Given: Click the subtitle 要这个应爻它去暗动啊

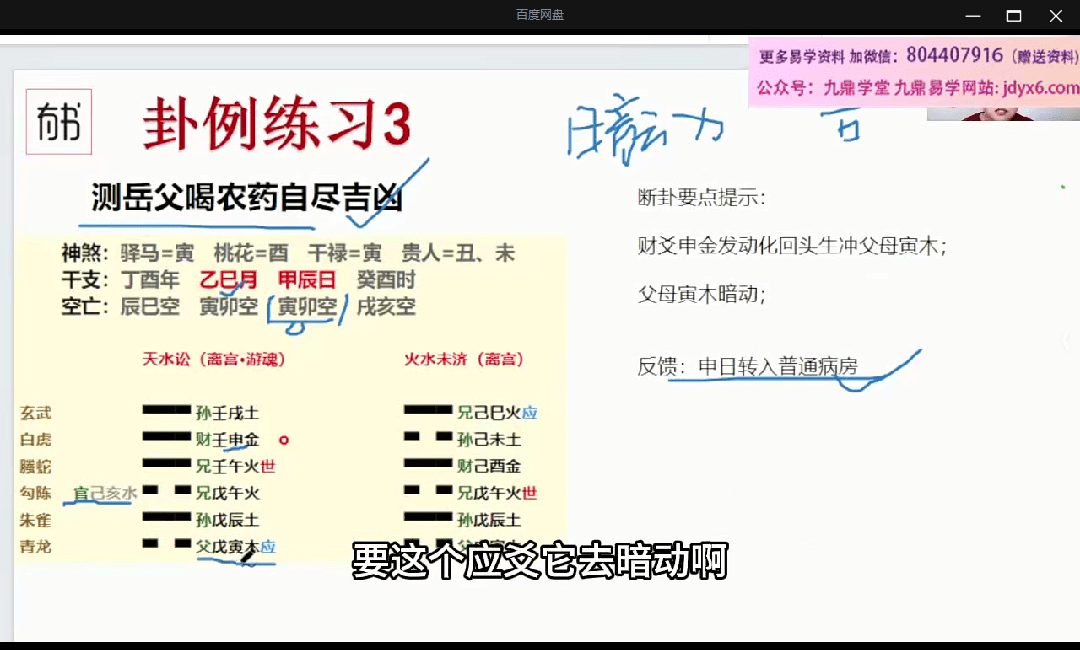Looking at the screenshot, I should (x=539, y=561).
